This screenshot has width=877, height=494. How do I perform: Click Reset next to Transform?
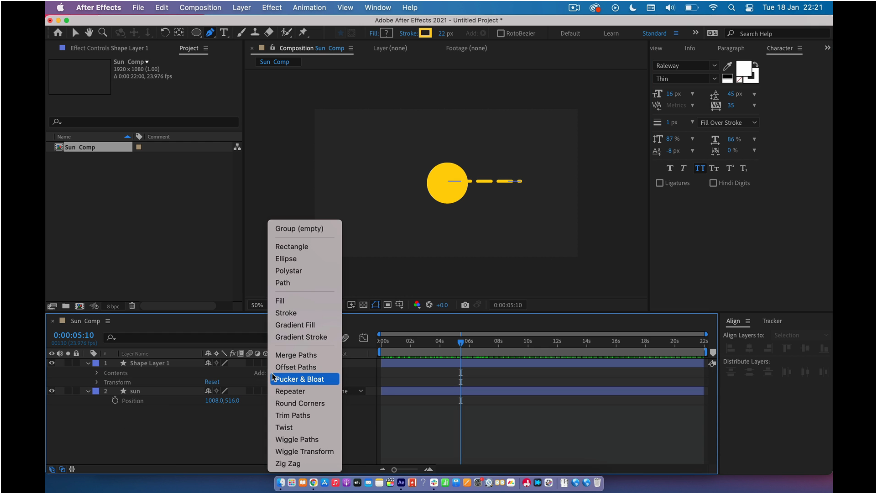(x=212, y=382)
